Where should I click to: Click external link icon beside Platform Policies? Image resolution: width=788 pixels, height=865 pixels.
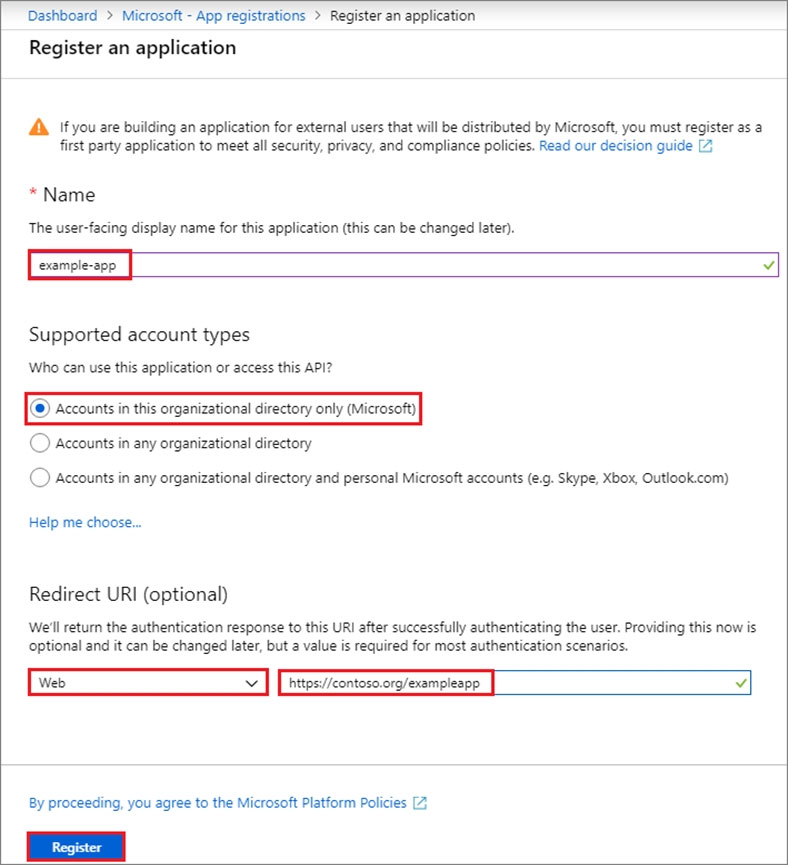pyautogui.click(x=420, y=803)
